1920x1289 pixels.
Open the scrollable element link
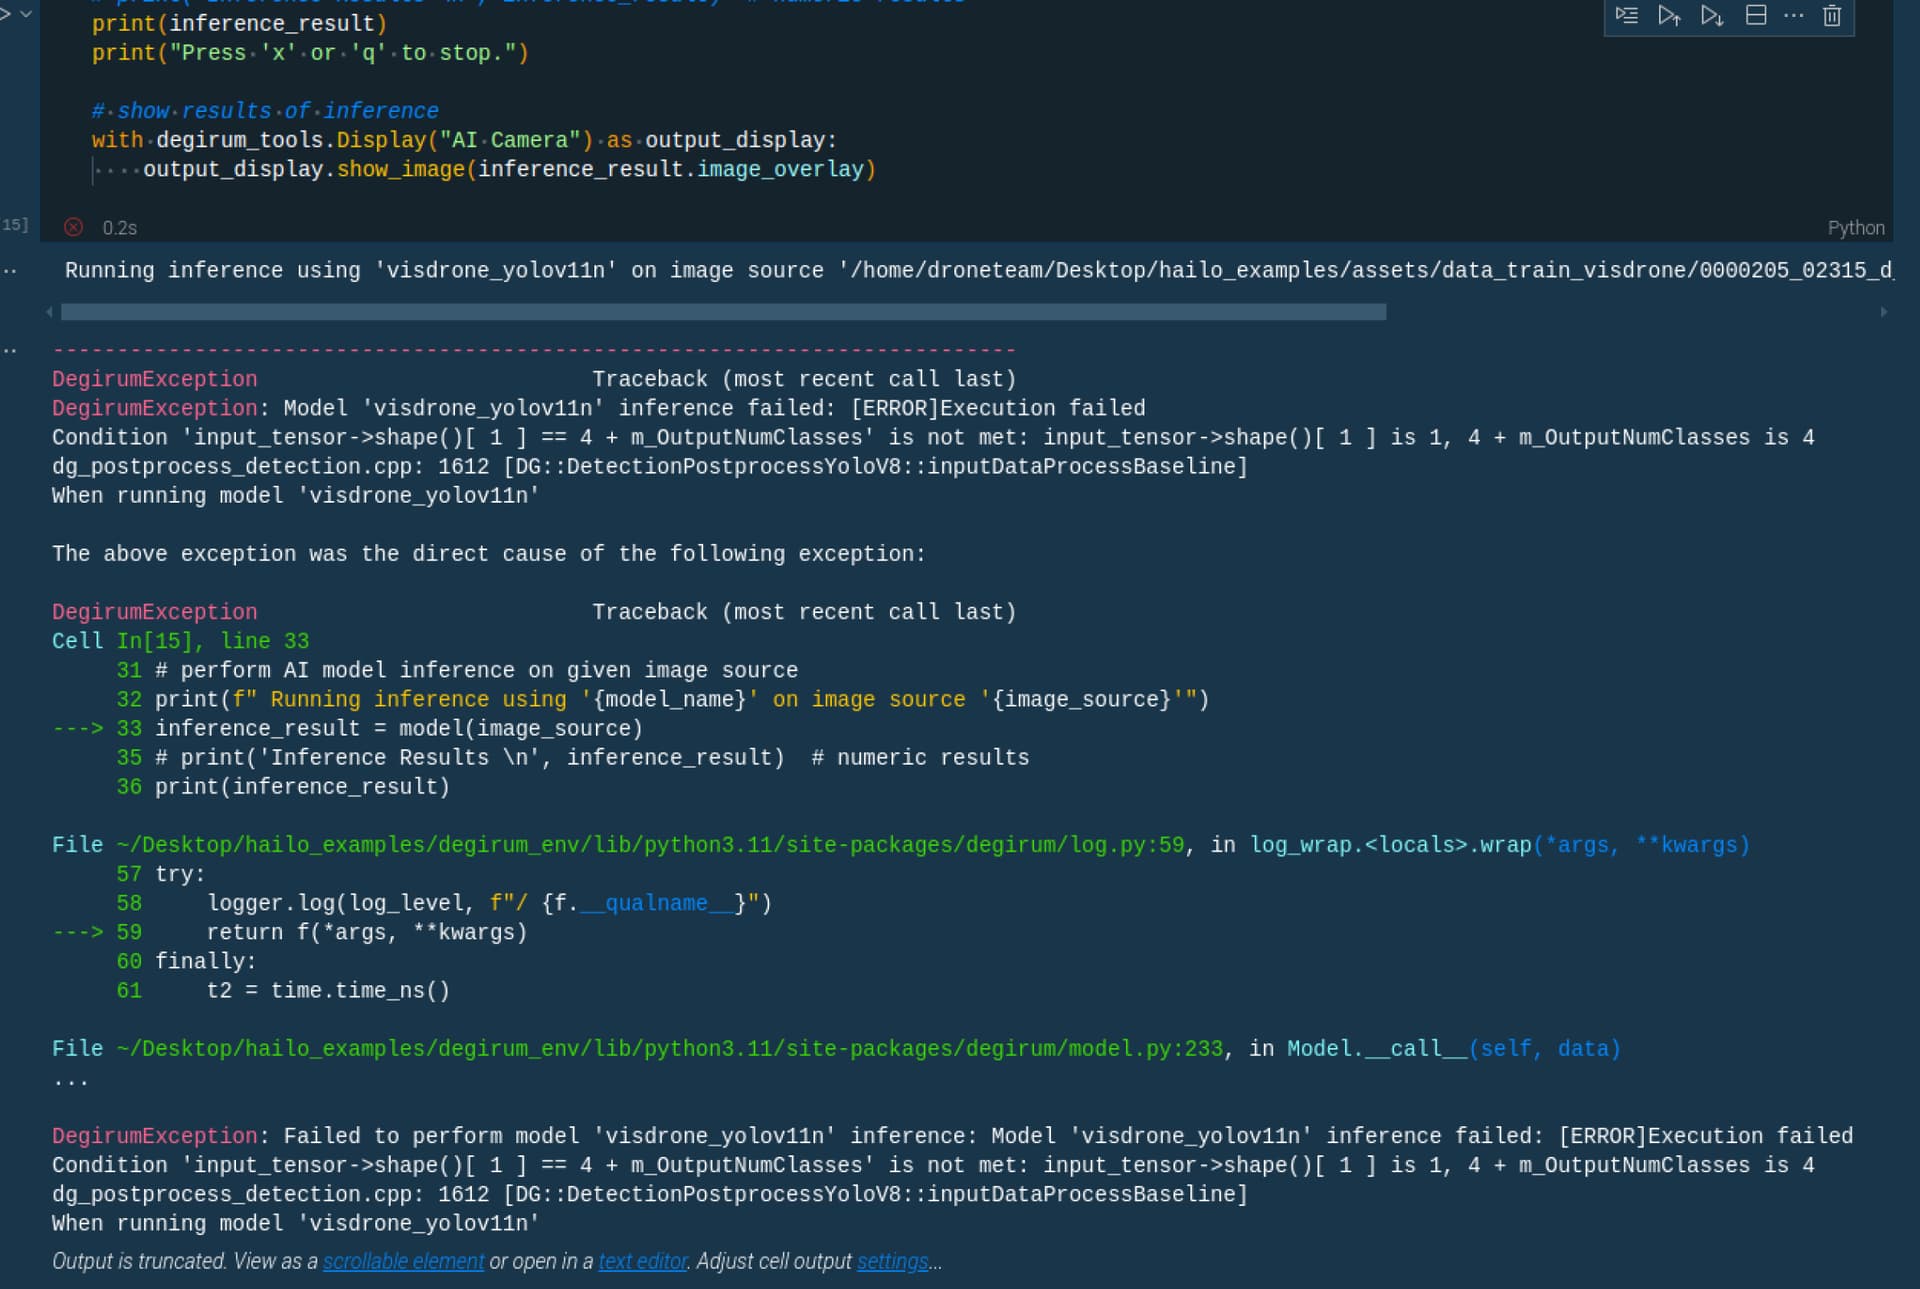(403, 1261)
